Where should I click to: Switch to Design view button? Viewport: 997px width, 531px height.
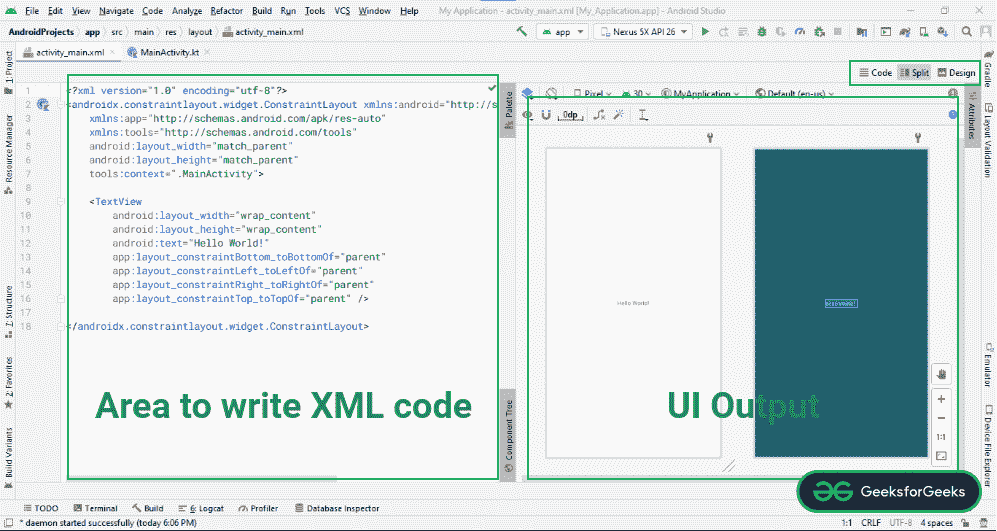pyautogui.click(x=956, y=73)
